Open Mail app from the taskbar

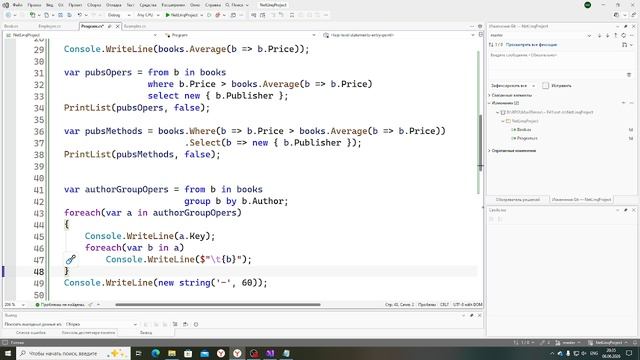(x=204, y=353)
